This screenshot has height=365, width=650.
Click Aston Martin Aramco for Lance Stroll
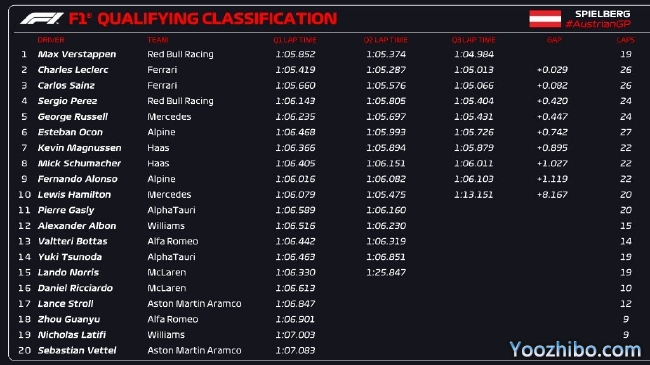point(194,304)
